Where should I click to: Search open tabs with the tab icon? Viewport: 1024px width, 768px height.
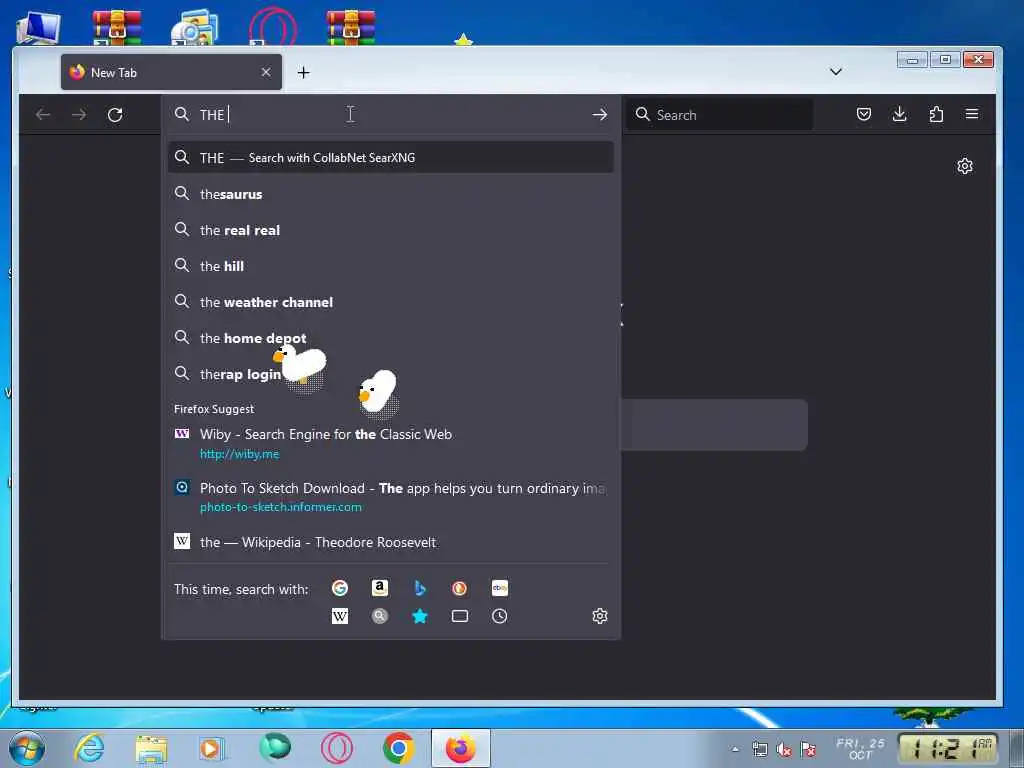pyautogui.click(x=460, y=616)
